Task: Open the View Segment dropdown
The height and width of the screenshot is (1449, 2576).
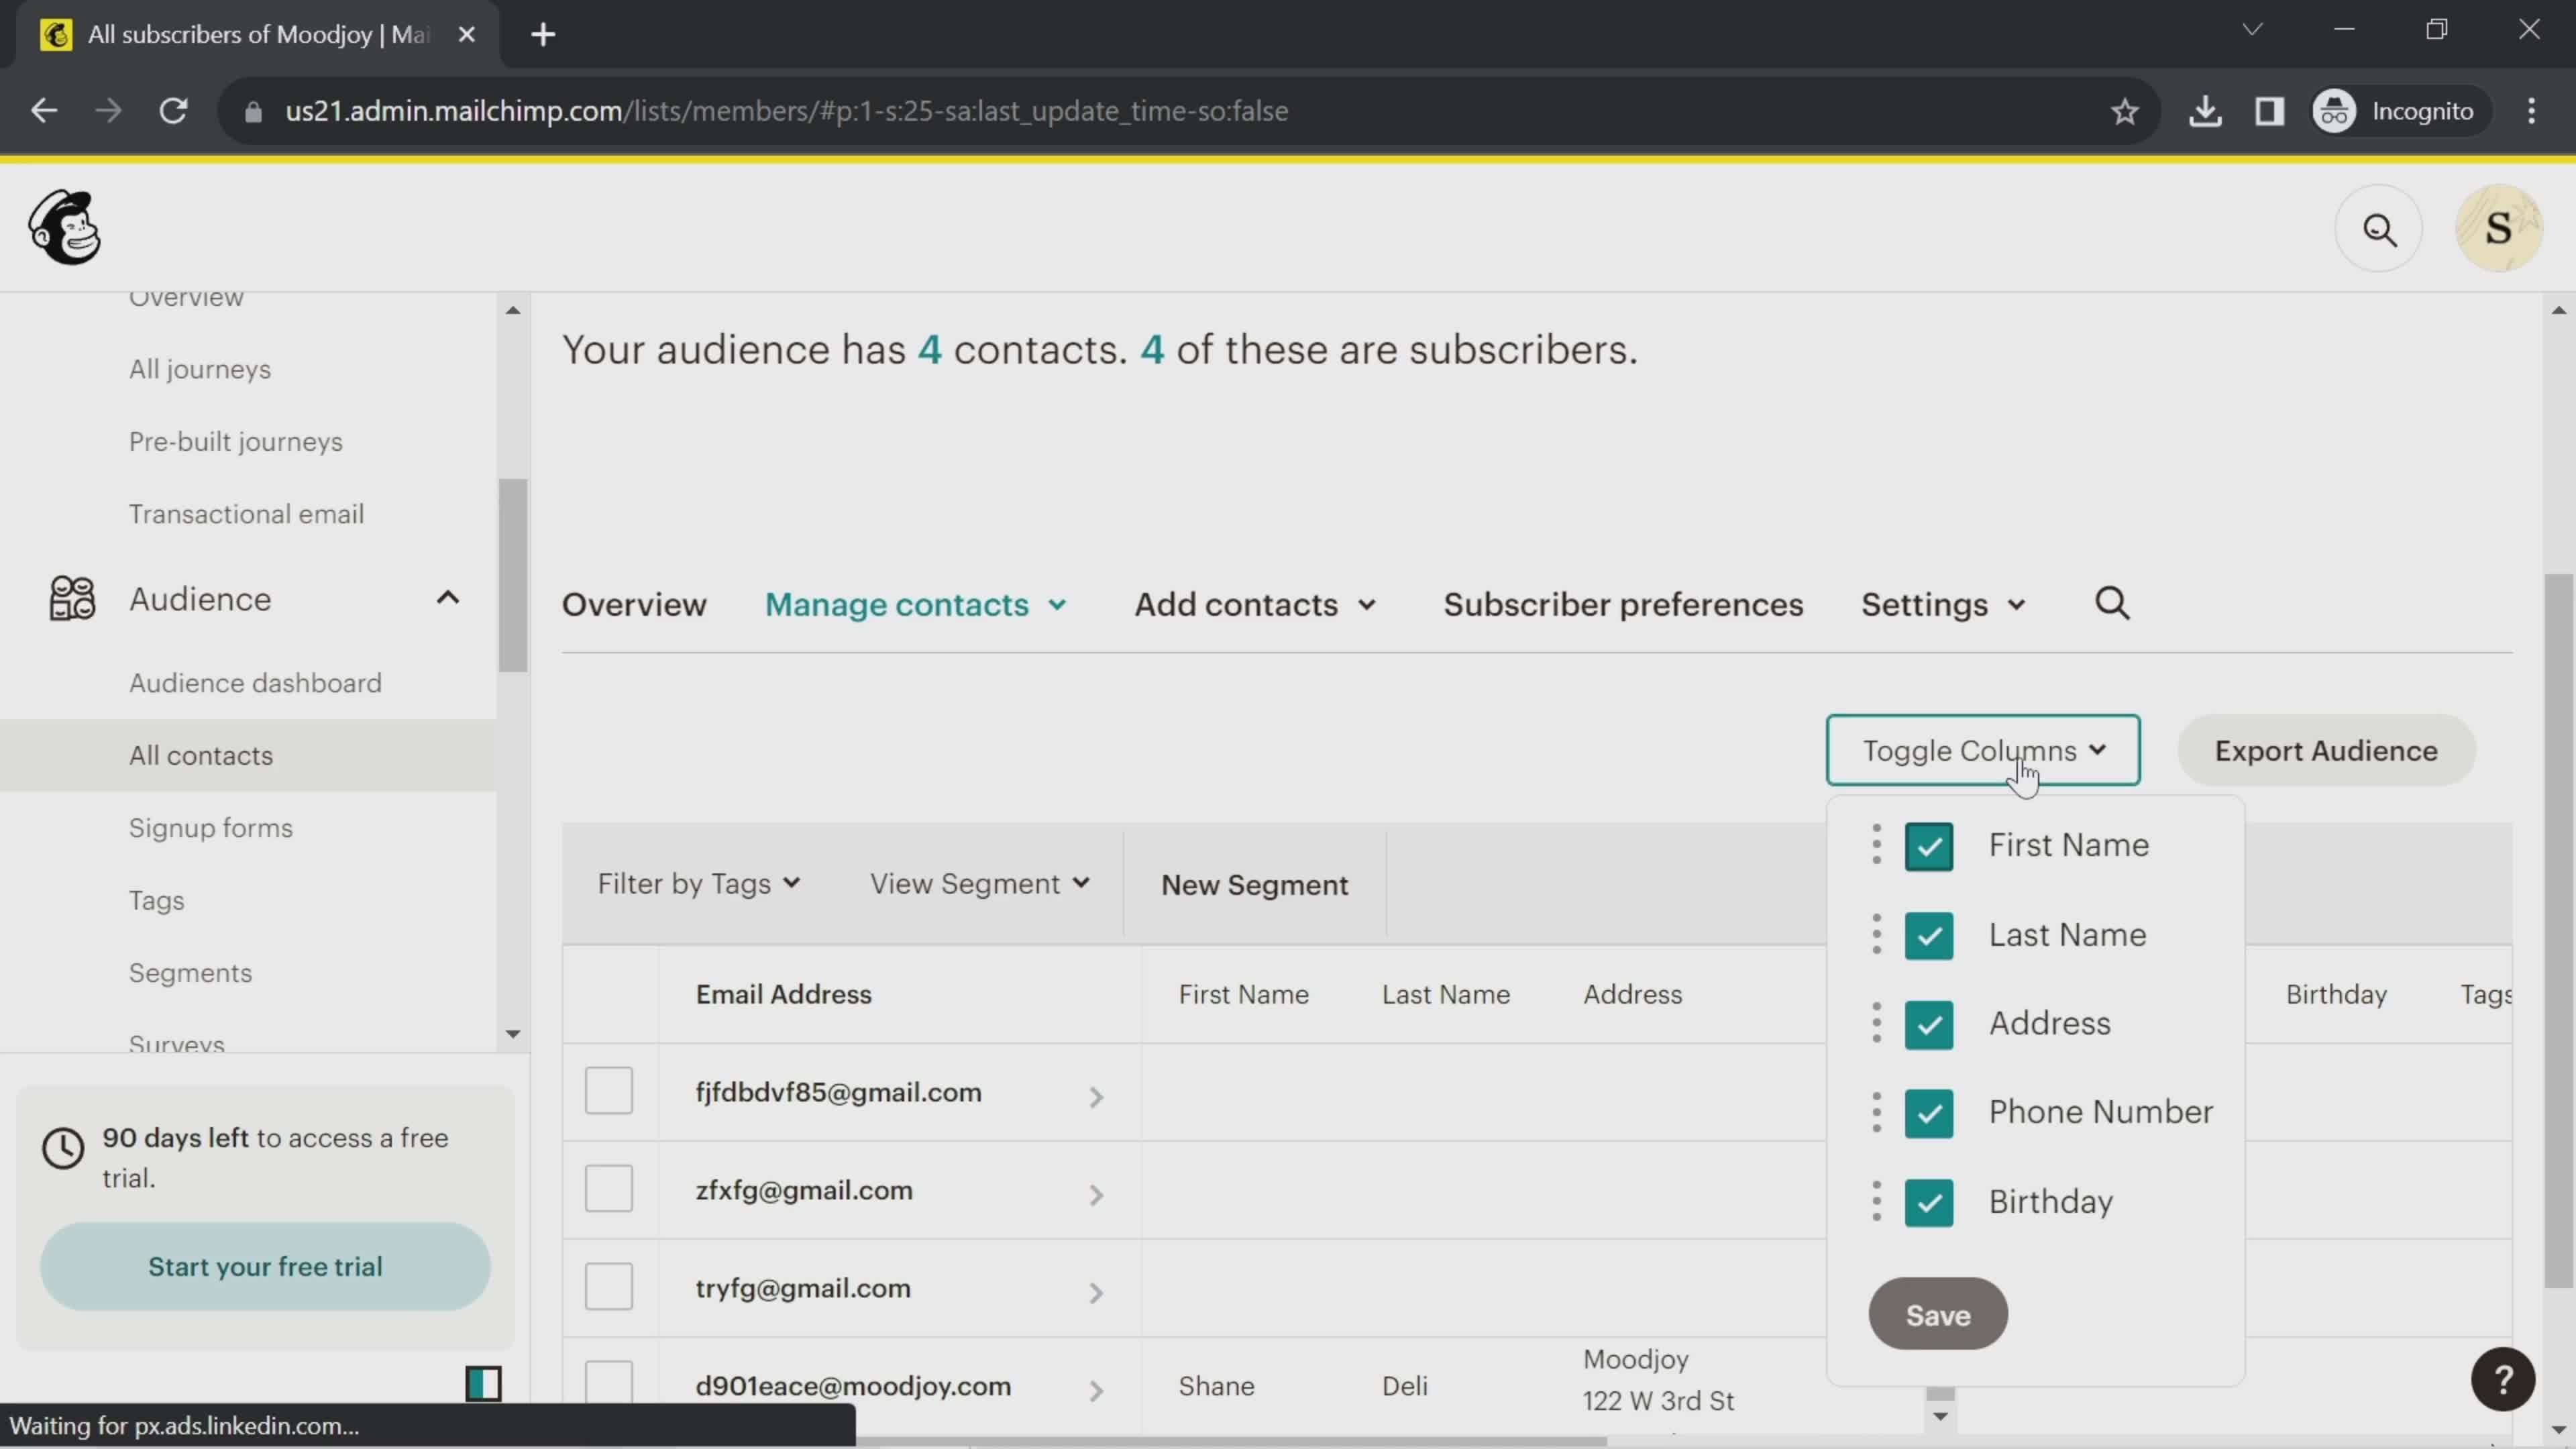Action: tap(980, 884)
